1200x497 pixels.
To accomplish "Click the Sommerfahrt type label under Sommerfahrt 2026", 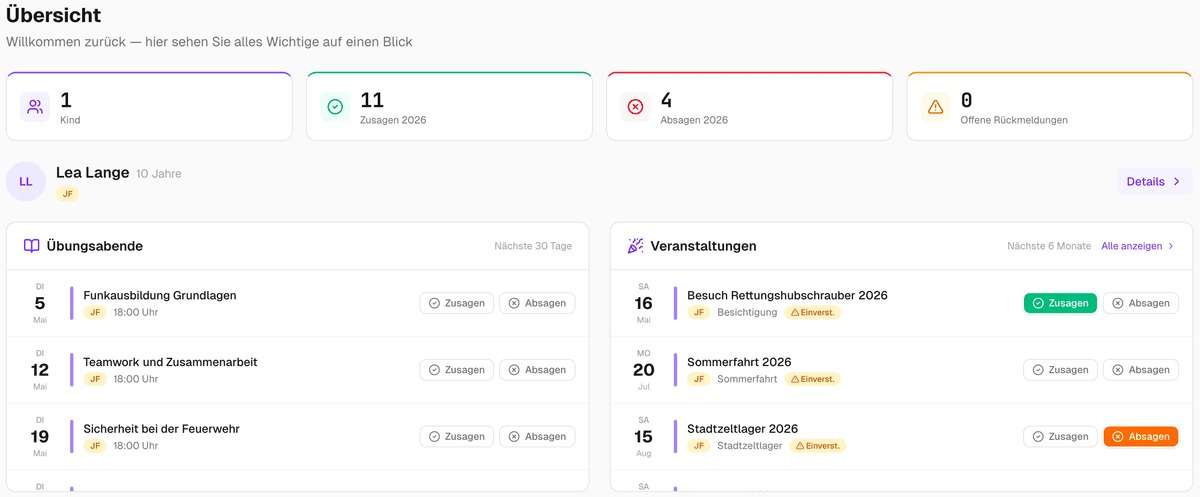I will [747, 379].
